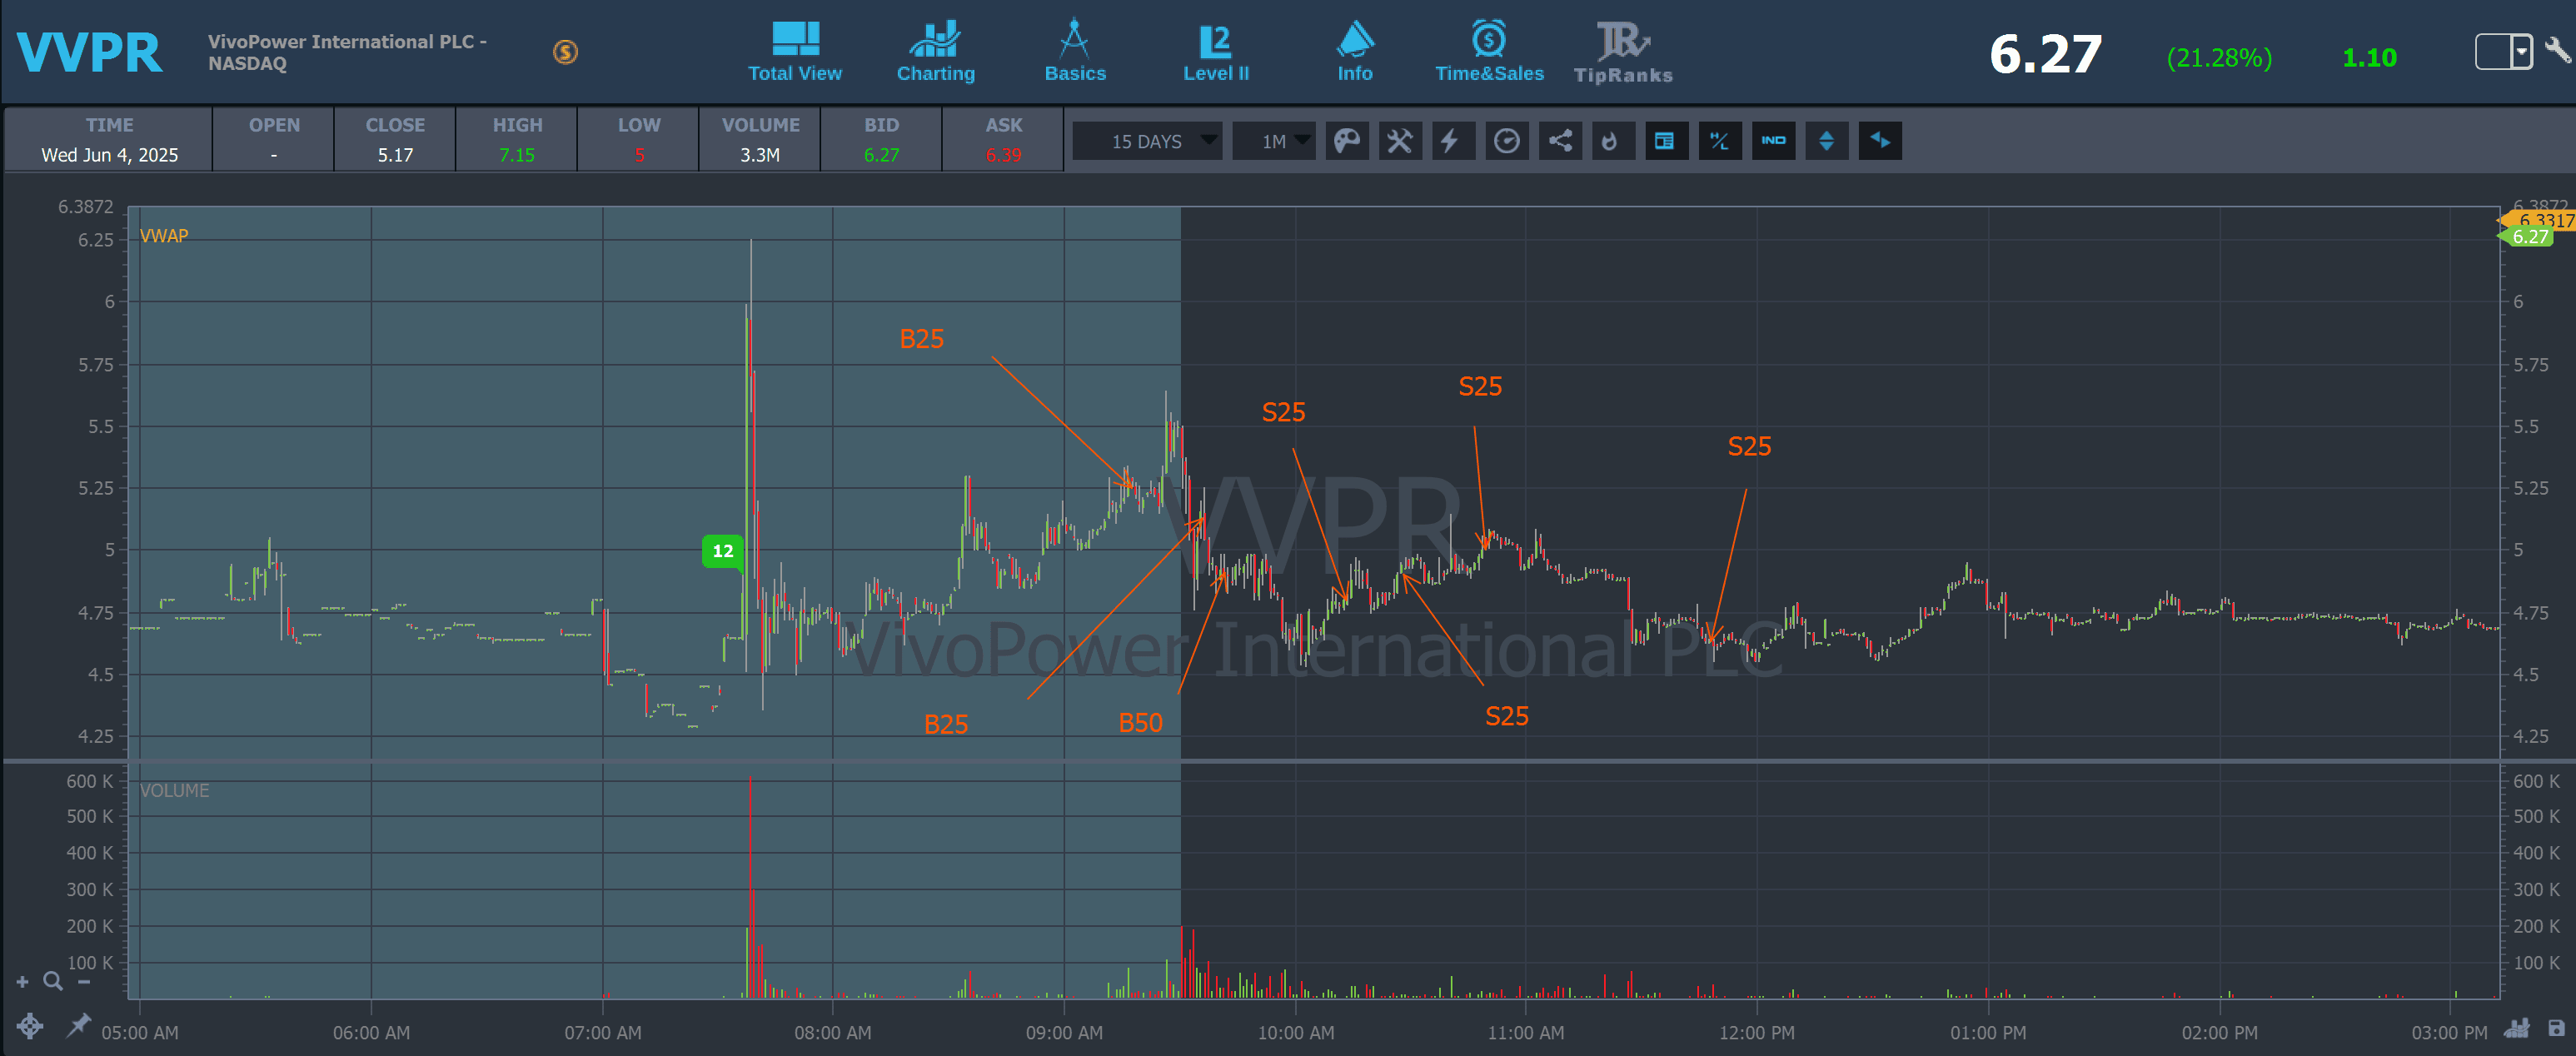
Task: Click the orange dollar coin icon beside company name
Action: tap(566, 52)
